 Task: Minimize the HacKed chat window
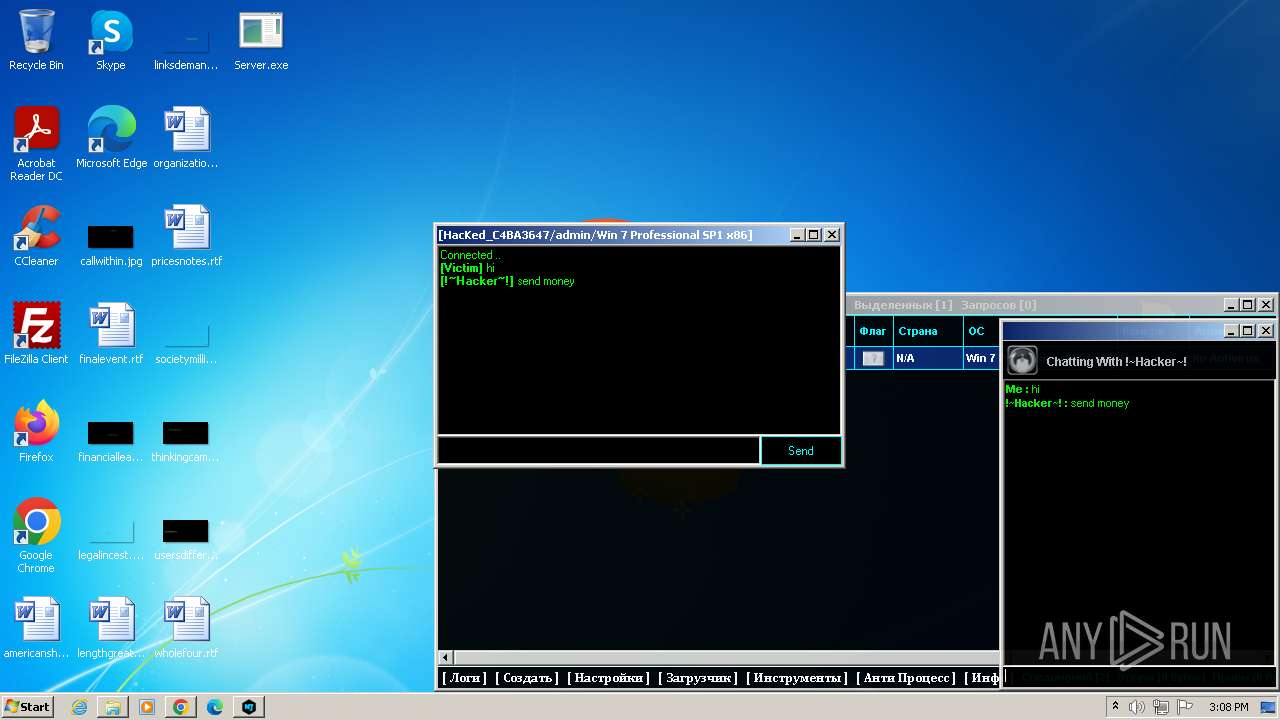(x=796, y=235)
